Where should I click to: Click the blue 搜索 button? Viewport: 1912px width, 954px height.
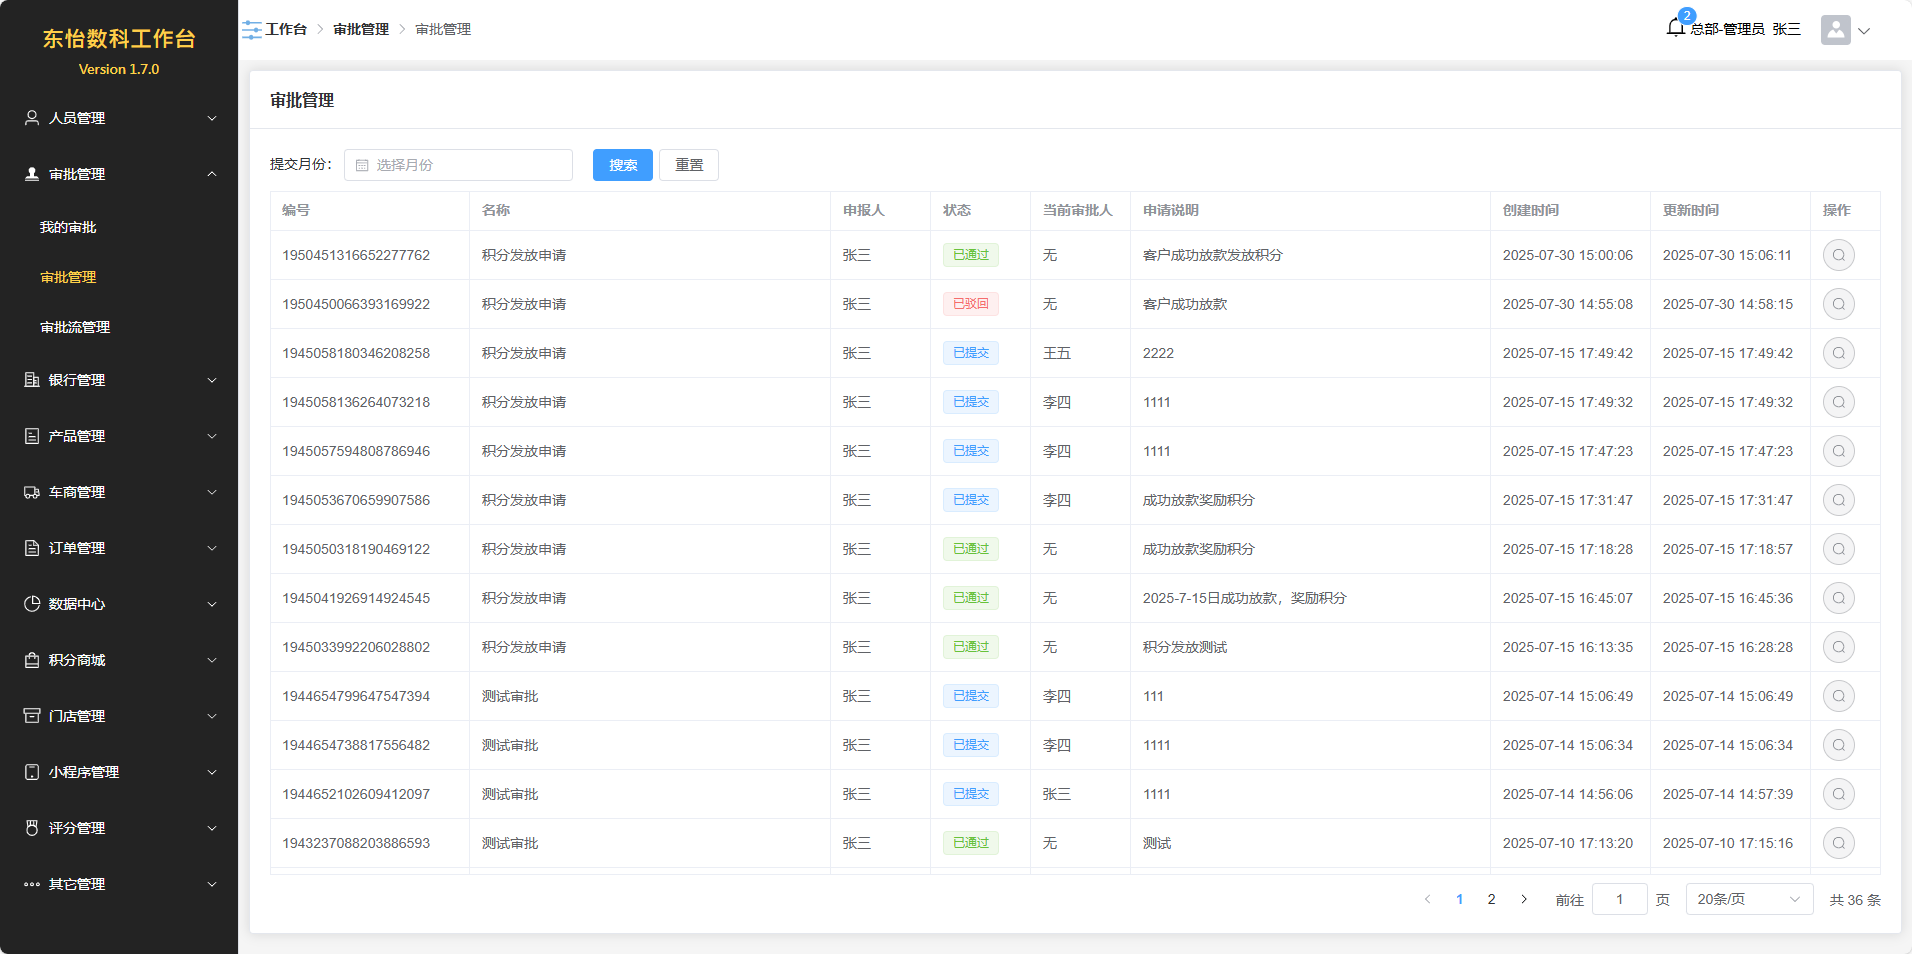click(x=622, y=165)
